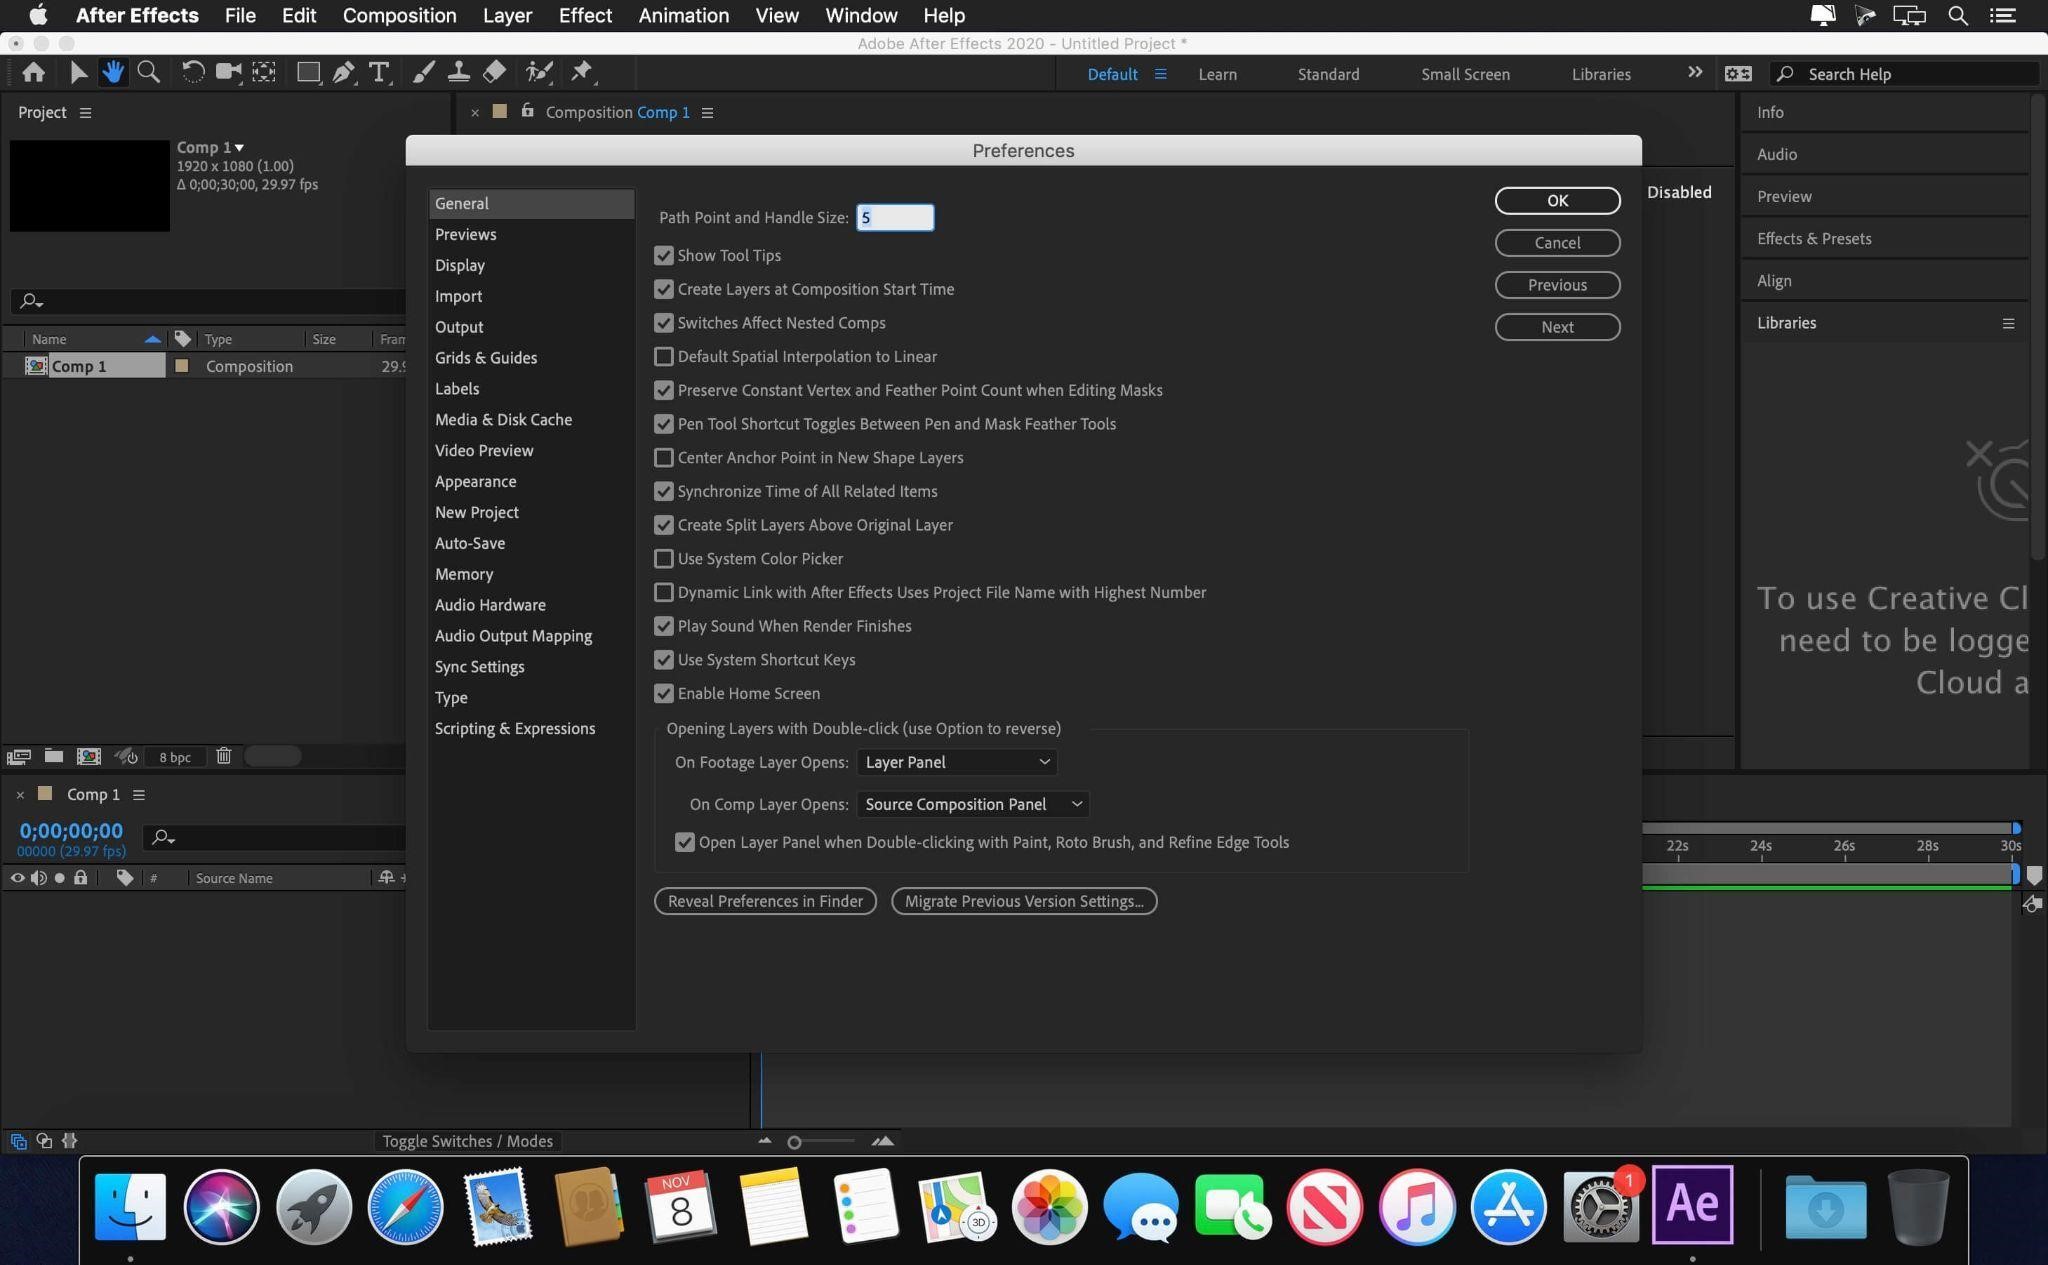Enable Use System Color Picker
The image size is (2048, 1265).
[664, 559]
